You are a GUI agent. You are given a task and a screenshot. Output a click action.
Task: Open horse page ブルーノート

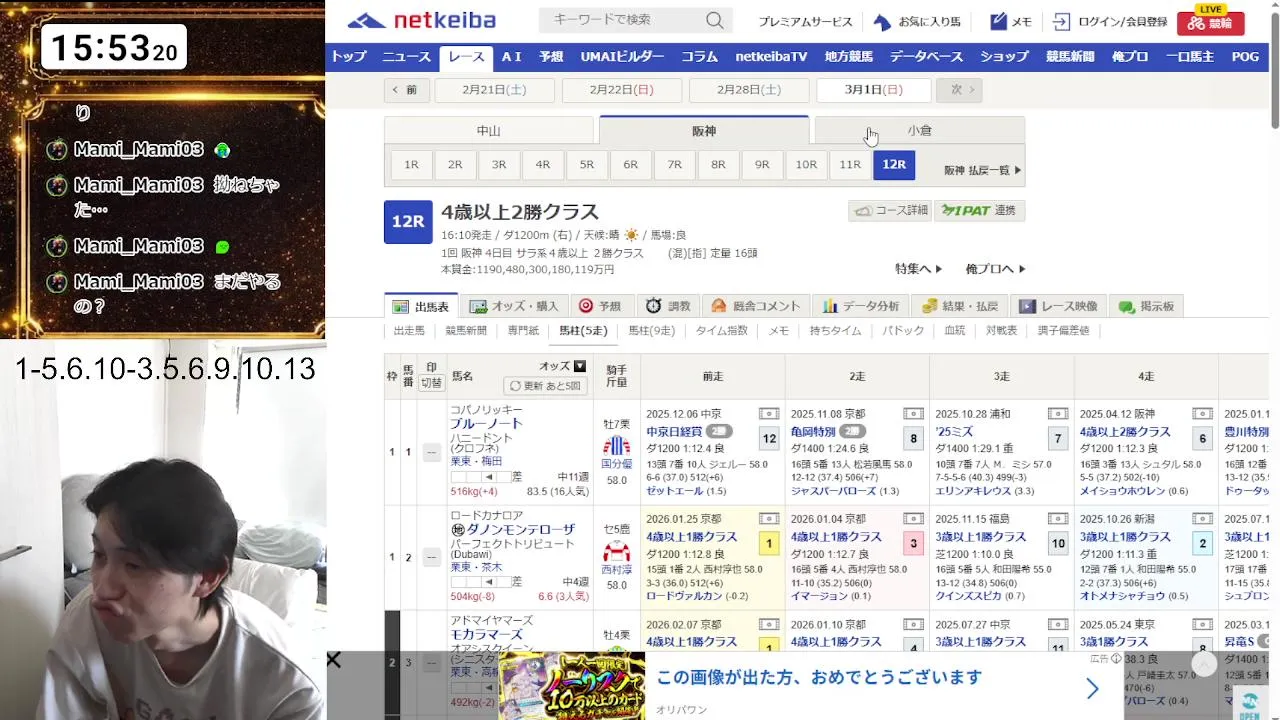point(487,424)
